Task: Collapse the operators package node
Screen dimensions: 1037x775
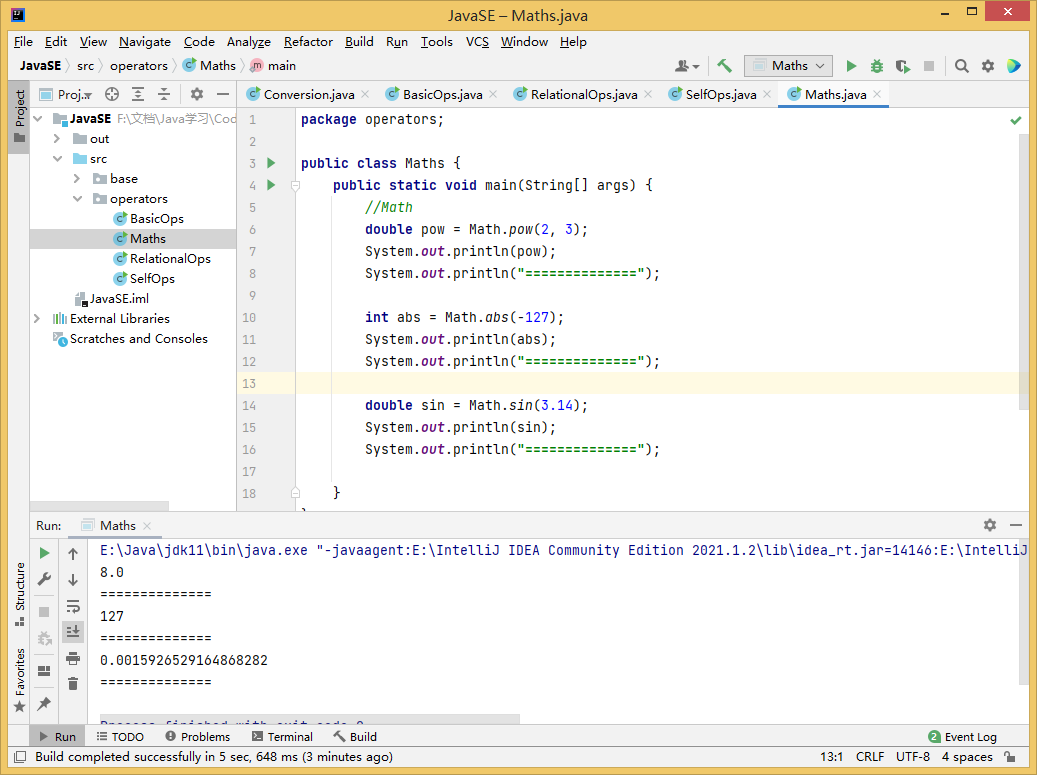Action: click(x=77, y=199)
